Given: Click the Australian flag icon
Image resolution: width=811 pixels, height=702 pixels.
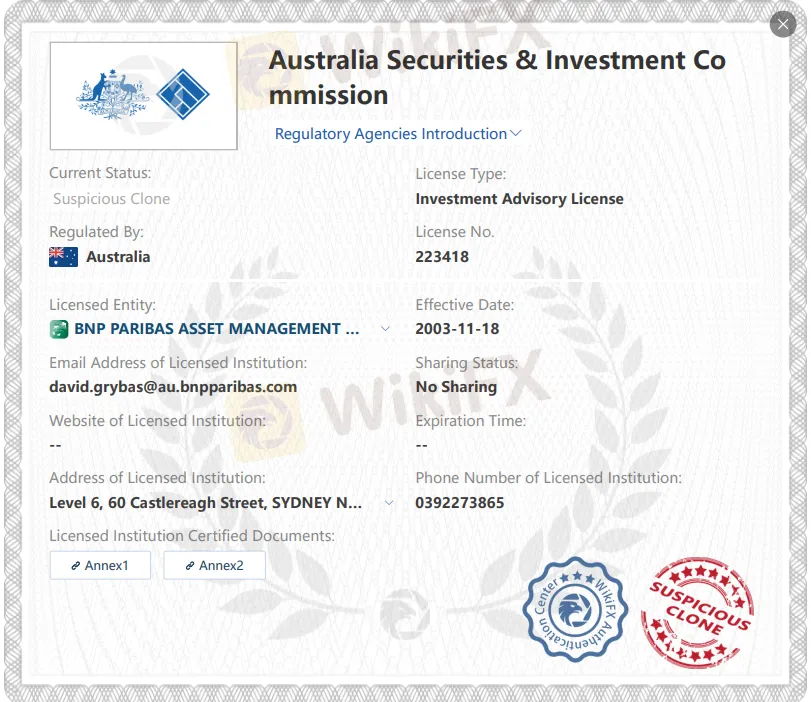Looking at the screenshot, I should 63,257.
